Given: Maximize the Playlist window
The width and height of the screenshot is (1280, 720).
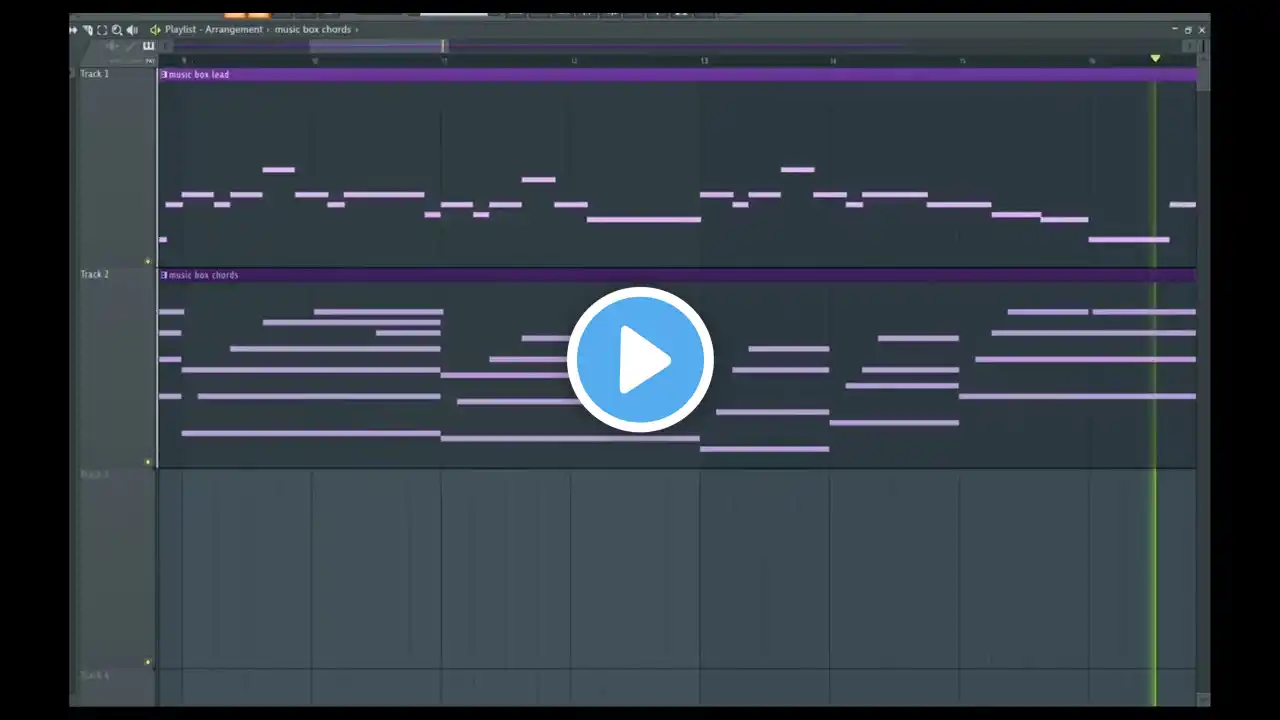Looking at the screenshot, I should click(x=1188, y=30).
